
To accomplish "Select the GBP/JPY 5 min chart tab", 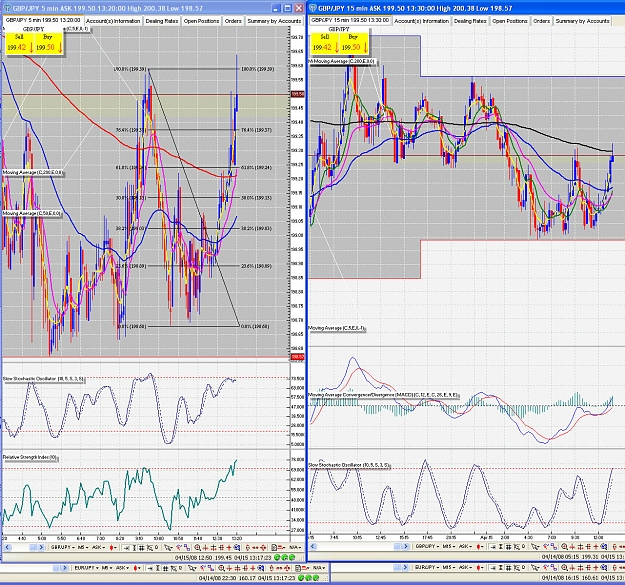I will coord(43,20).
